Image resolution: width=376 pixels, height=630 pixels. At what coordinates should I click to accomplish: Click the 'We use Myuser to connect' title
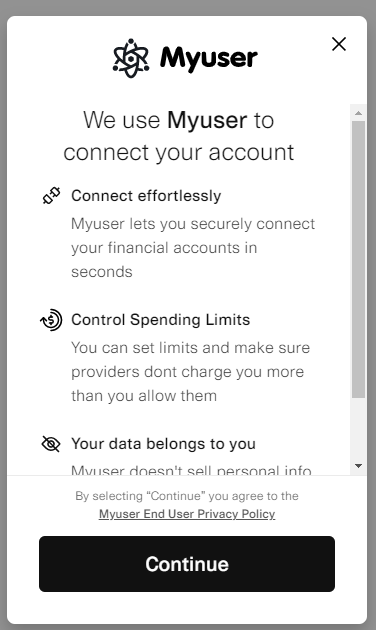(179, 136)
